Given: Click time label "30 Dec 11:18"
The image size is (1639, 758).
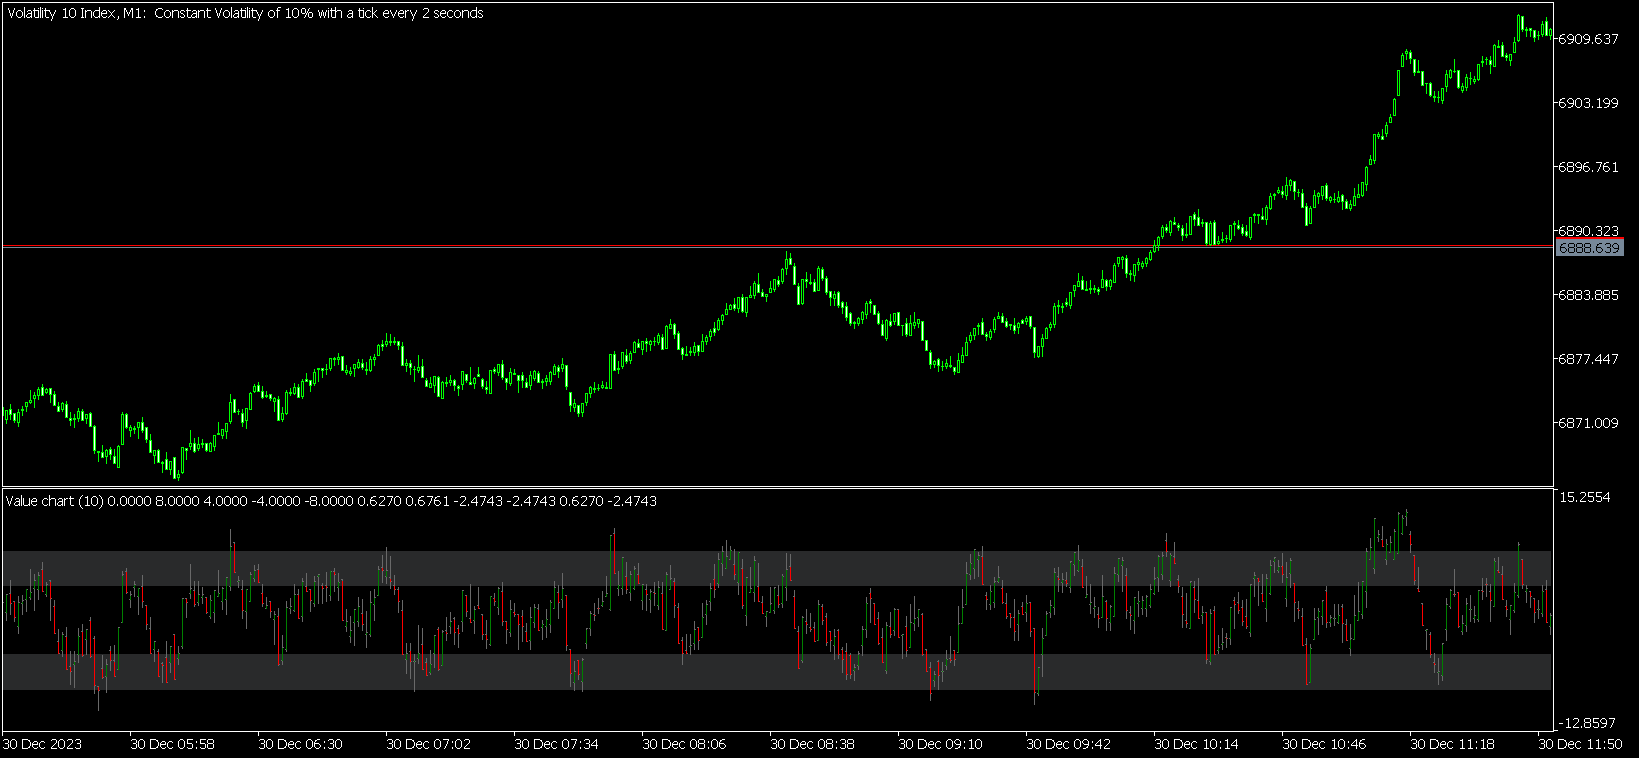Looking at the screenshot, I should 1453,744.
